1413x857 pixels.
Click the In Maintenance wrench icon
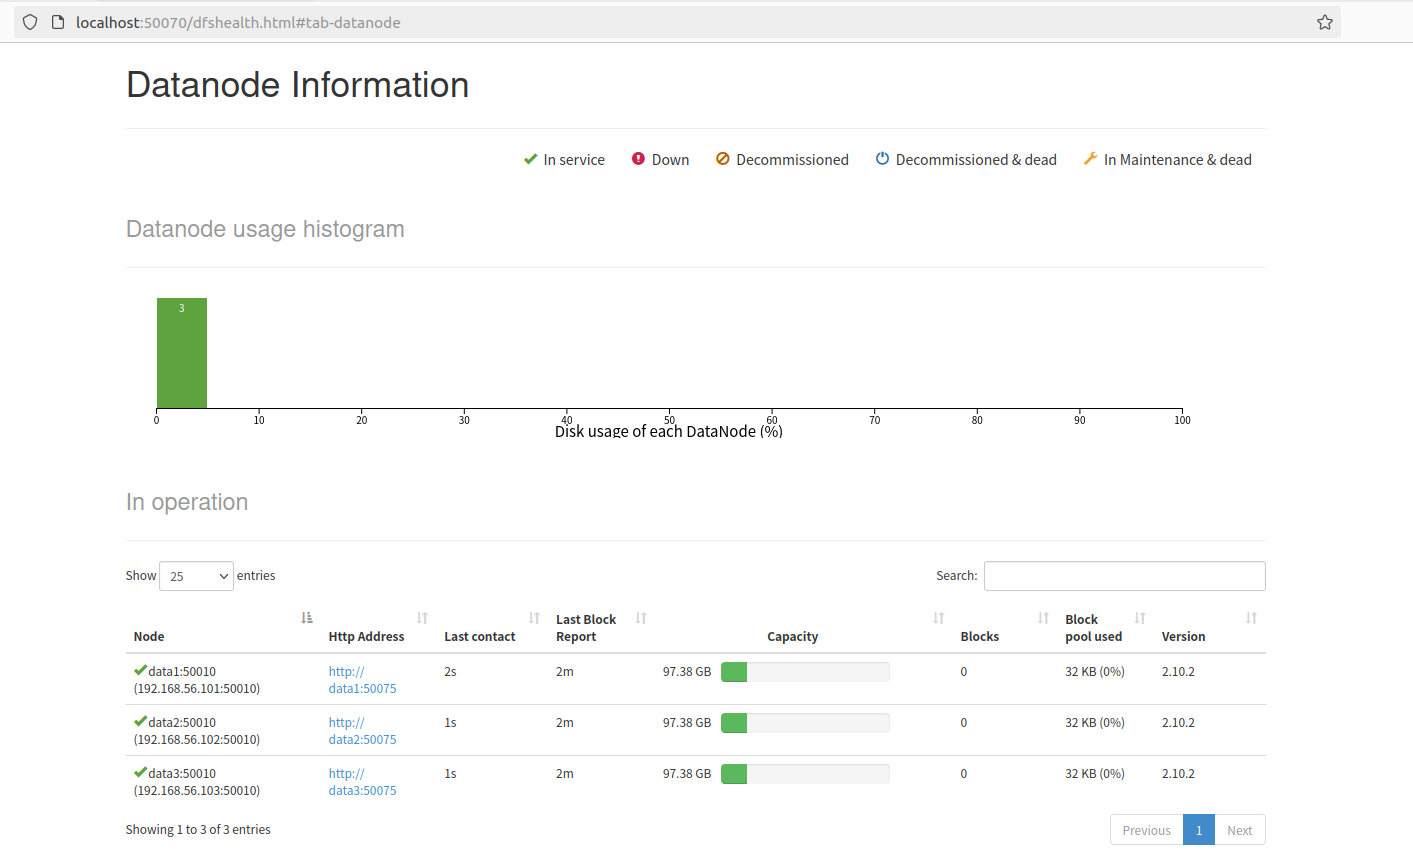click(x=1090, y=159)
